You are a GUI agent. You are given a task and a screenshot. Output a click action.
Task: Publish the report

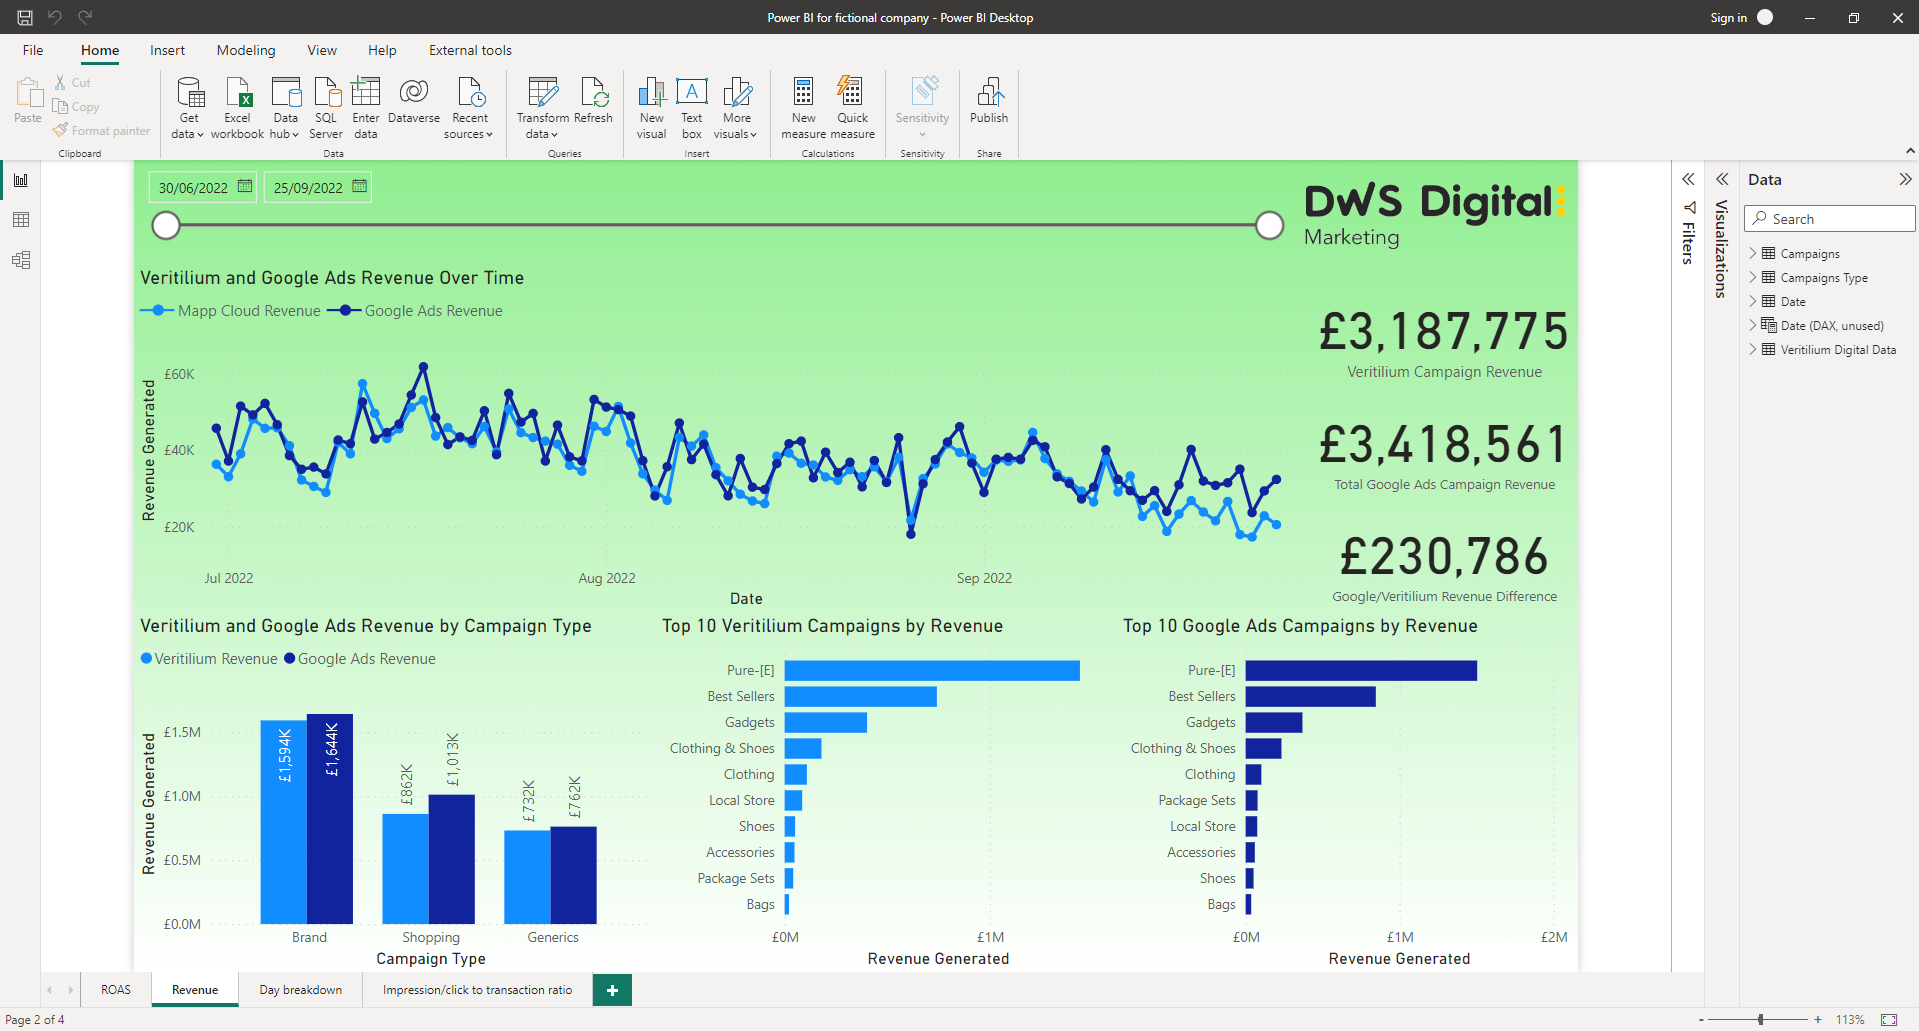coord(989,93)
